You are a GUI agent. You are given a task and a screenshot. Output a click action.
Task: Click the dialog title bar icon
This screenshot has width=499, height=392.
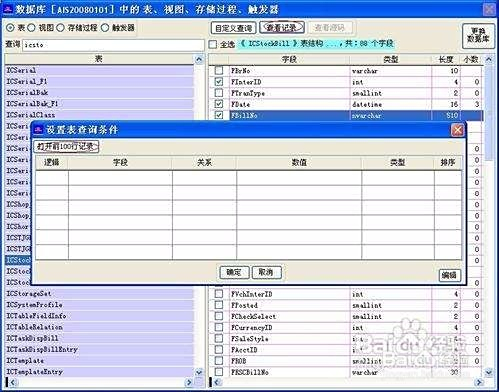click(39, 129)
